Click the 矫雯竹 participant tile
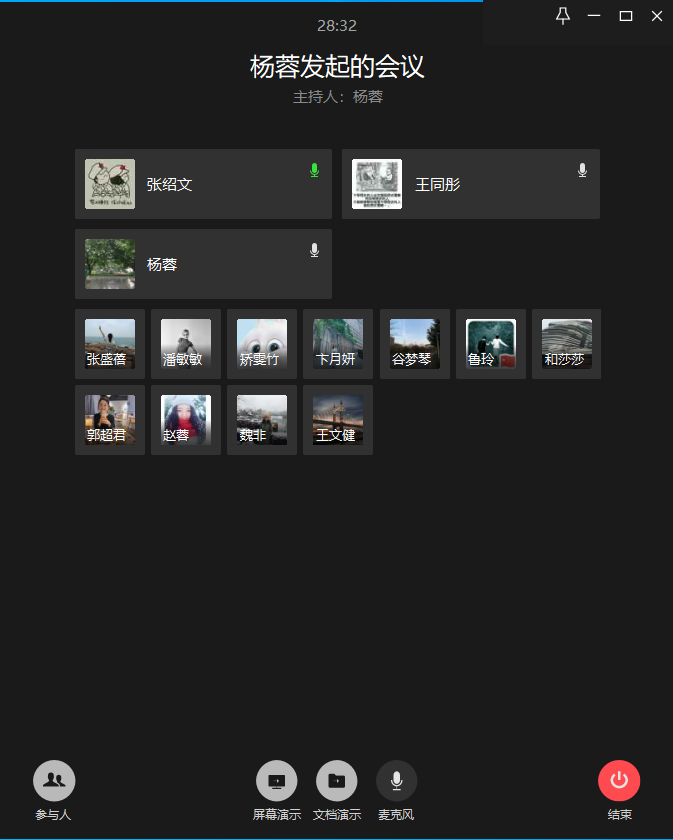The image size is (673, 840). coord(262,344)
